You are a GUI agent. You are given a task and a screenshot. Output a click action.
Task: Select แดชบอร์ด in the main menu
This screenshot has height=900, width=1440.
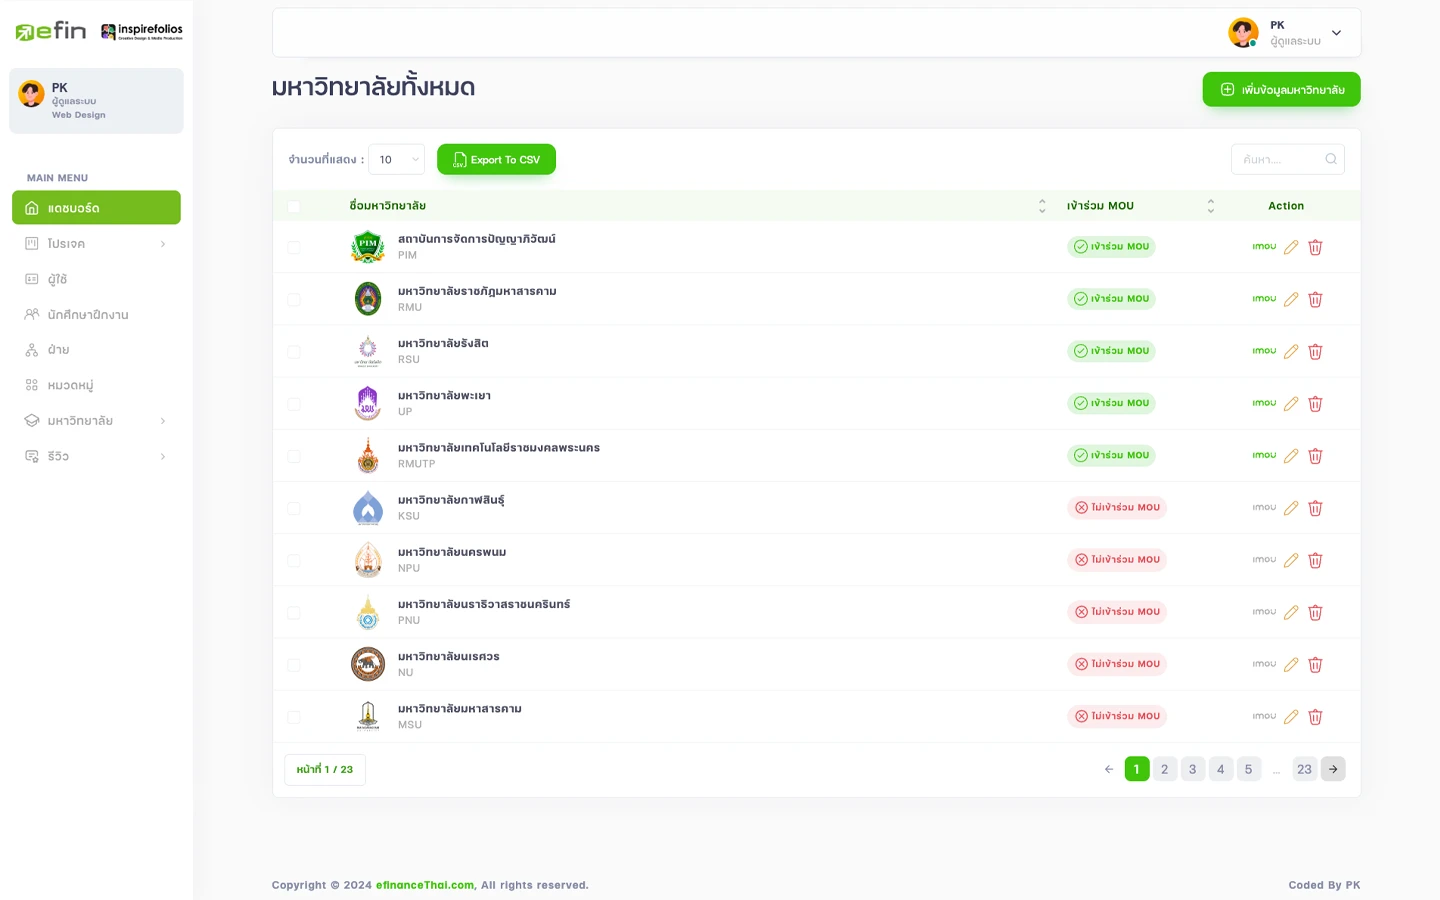(x=96, y=208)
